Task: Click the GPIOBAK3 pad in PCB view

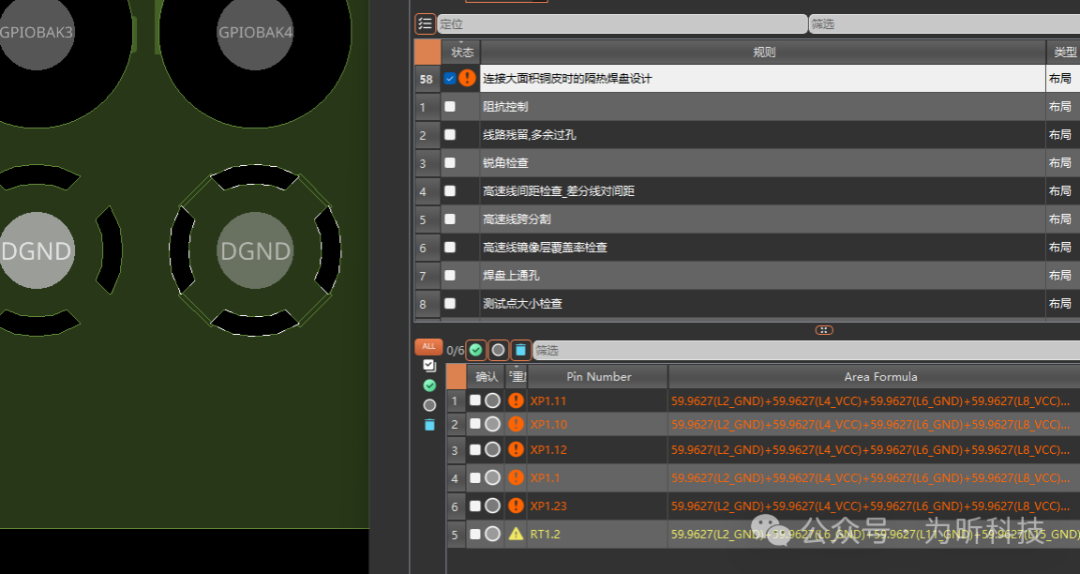Action: point(36,32)
